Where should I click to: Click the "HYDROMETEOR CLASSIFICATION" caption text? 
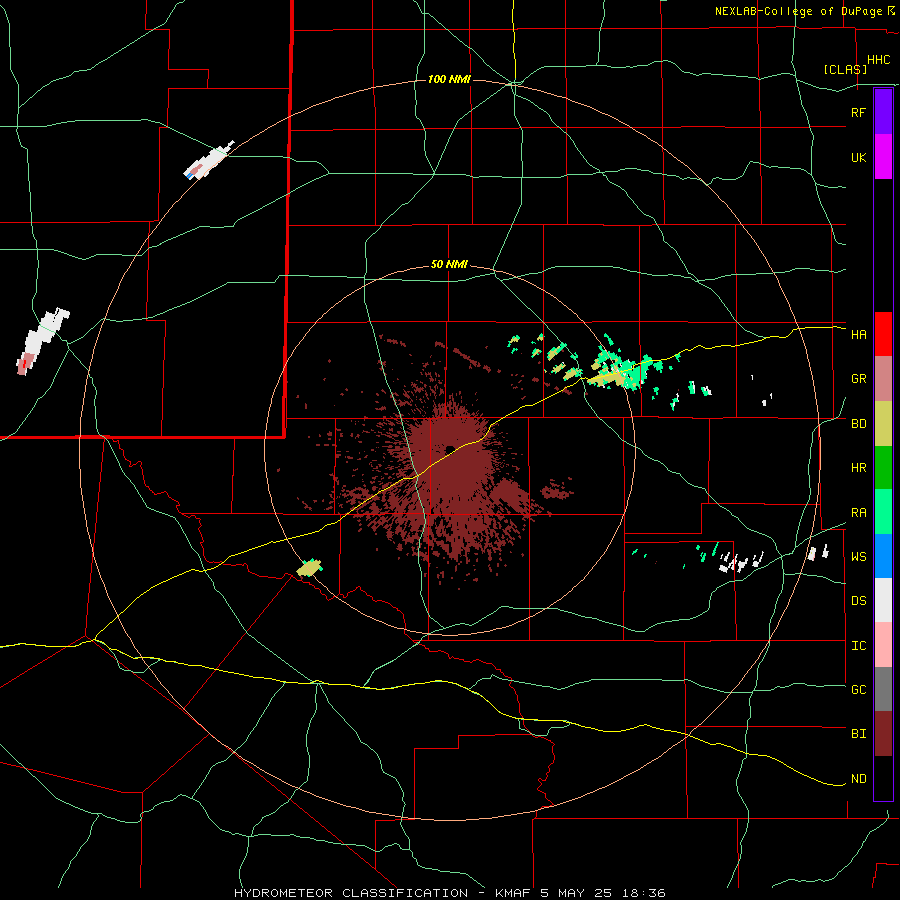tap(351, 893)
